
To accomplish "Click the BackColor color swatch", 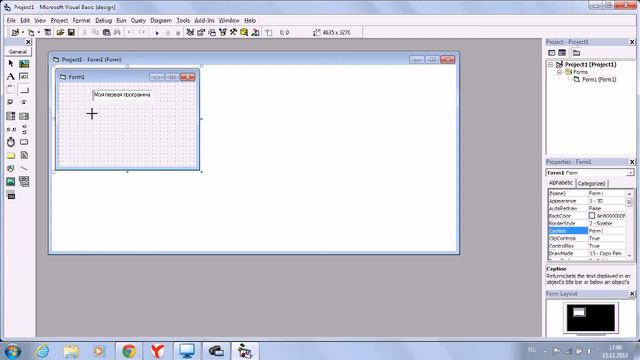I will pyautogui.click(x=592, y=216).
